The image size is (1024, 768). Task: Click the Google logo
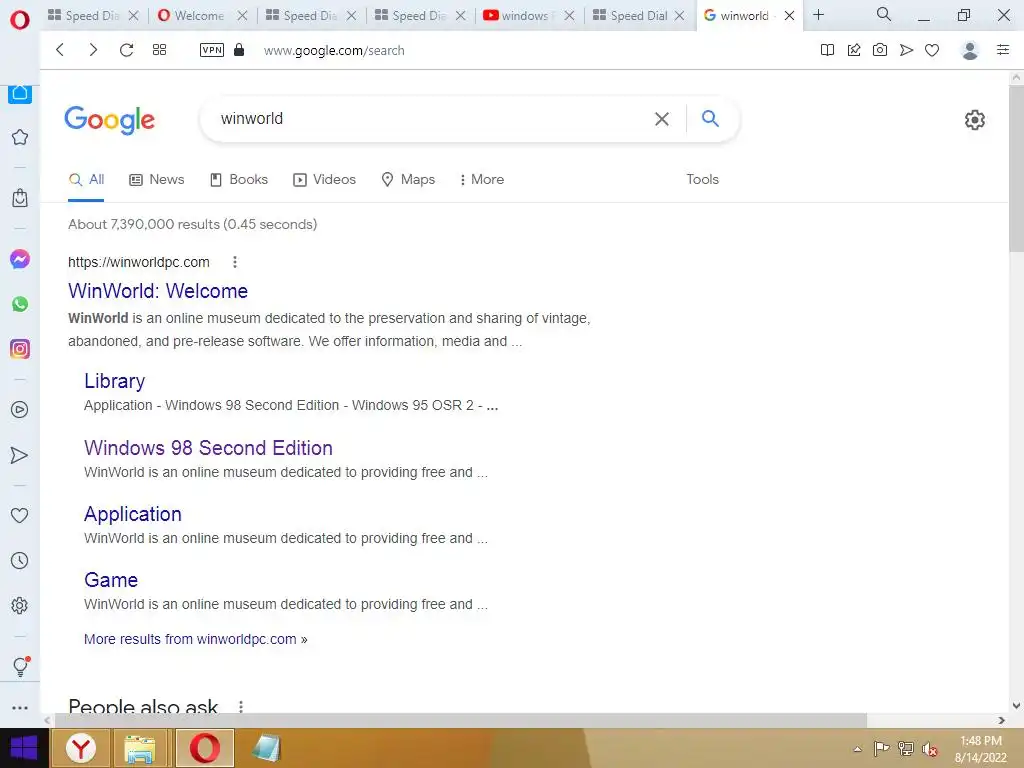click(x=110, y=120)
